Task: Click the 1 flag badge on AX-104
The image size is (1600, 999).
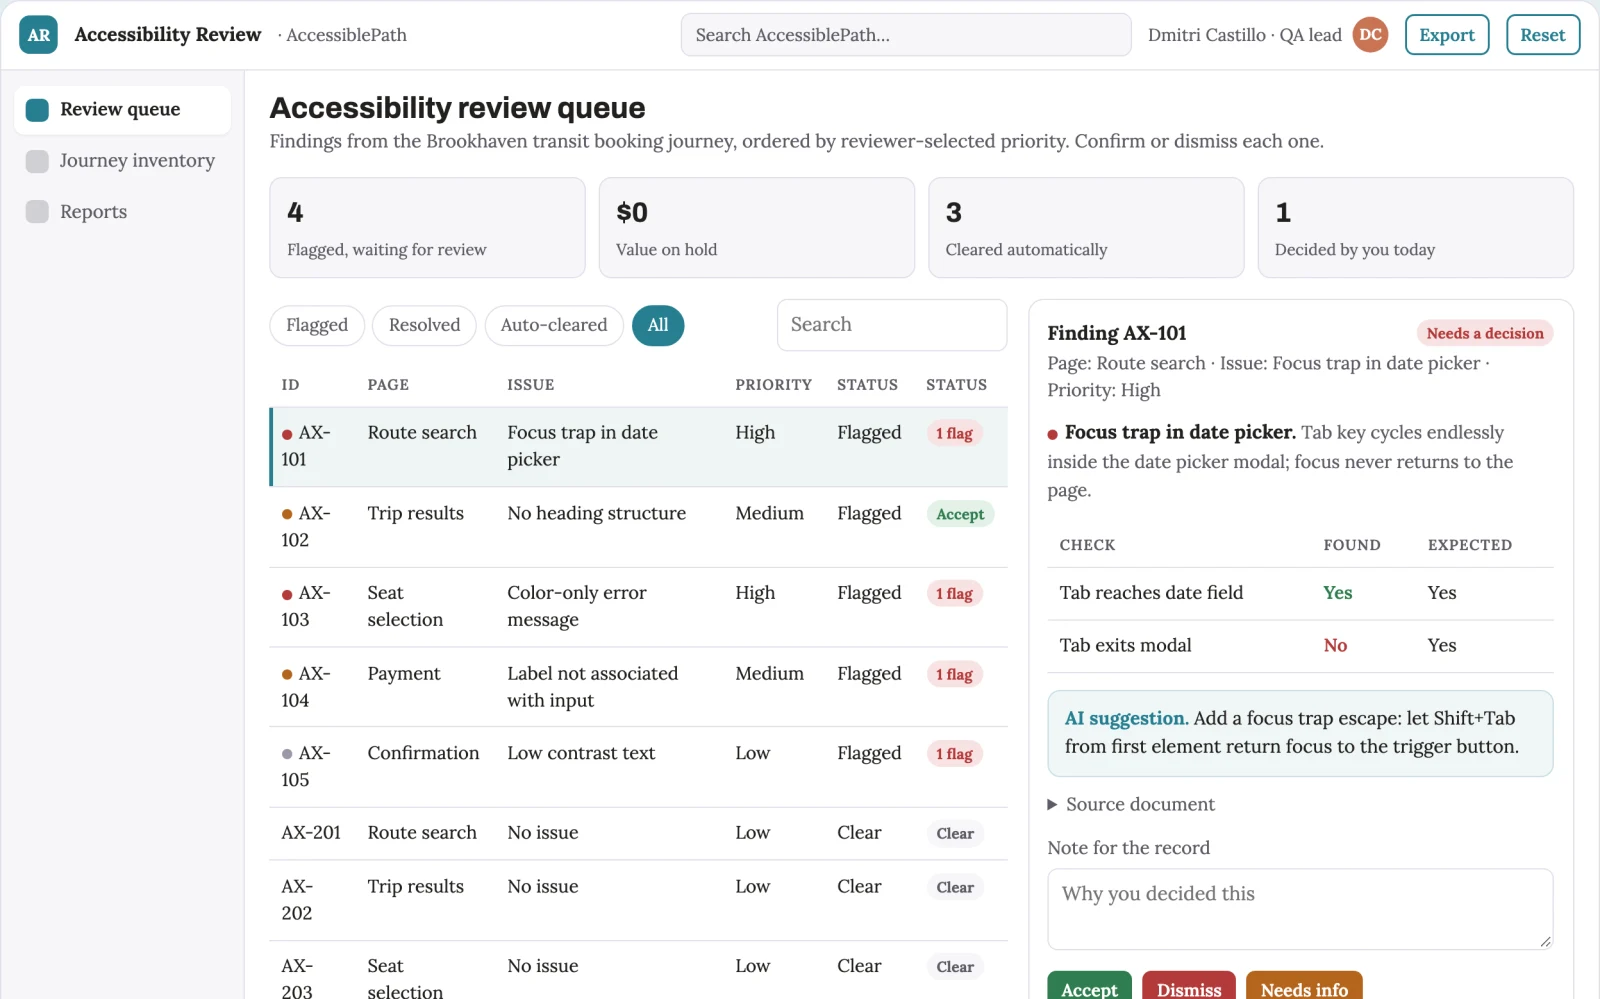Action: (954, 675)
